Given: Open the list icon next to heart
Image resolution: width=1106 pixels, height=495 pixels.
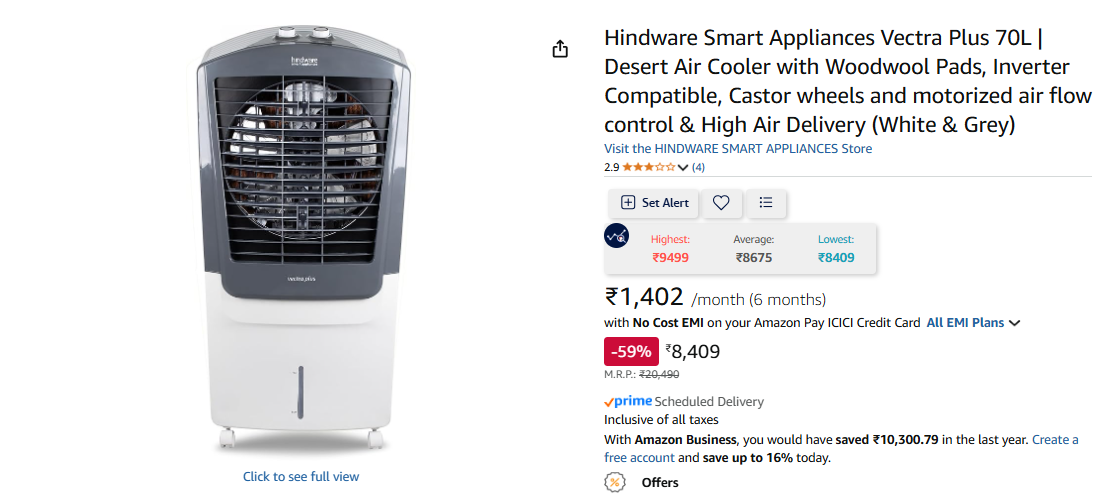Looking at the screenshot, I should point(766,203).
